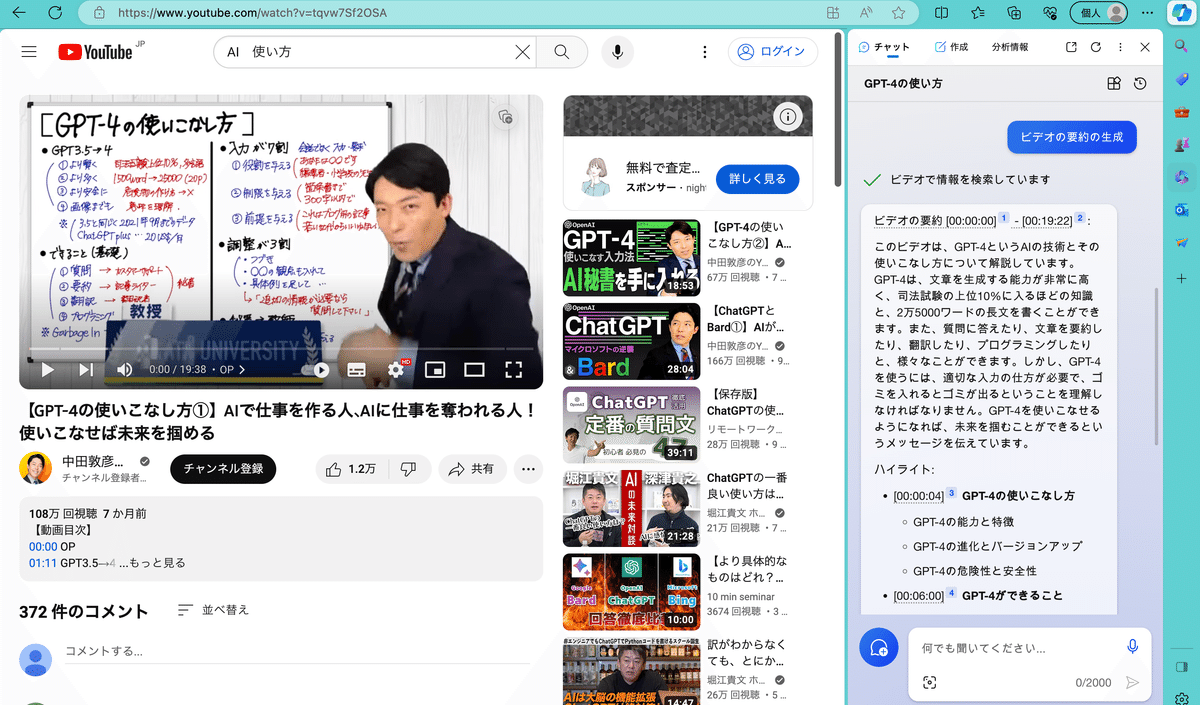Refresh the Copilot sidebar

point(1096,47)
